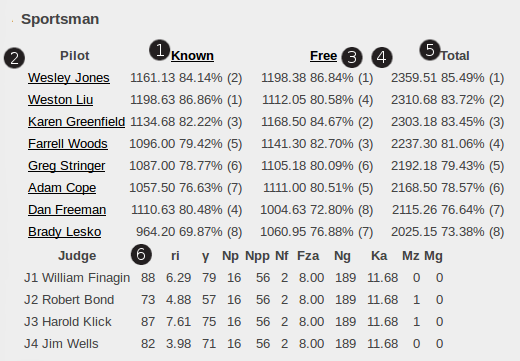
Task: Open Adam Cope pilot page
Action: point(62,188)
